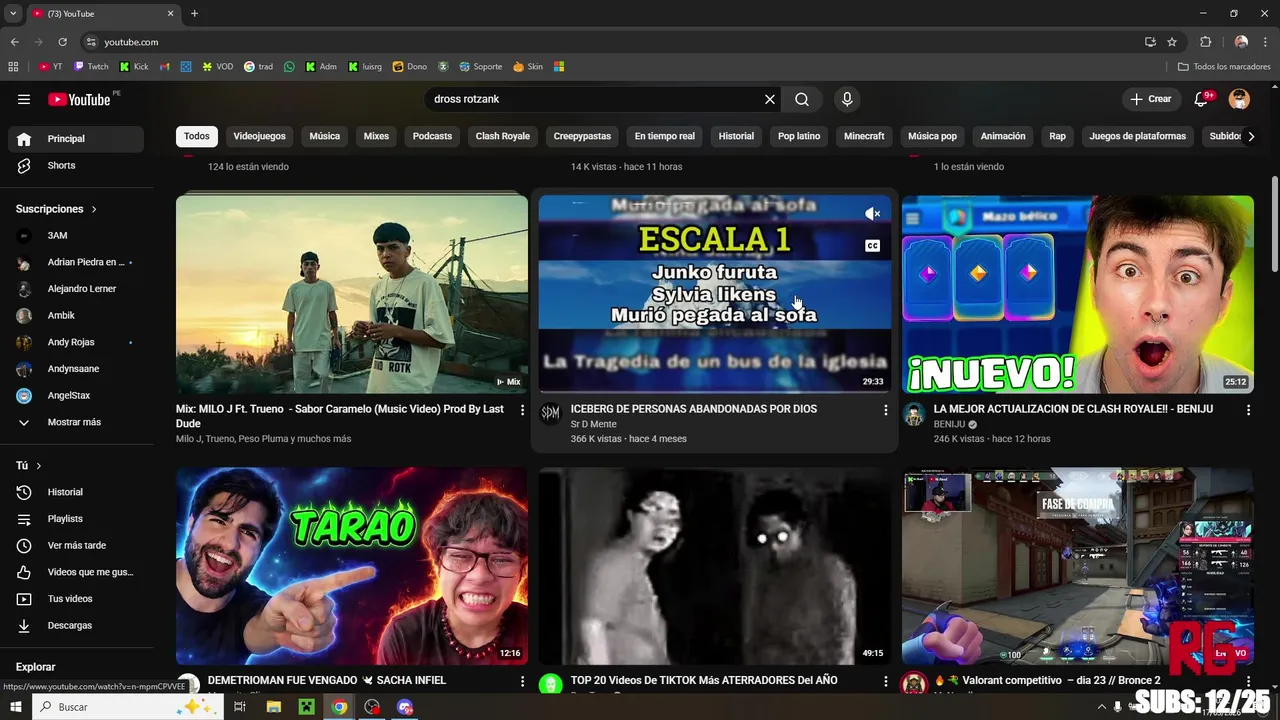The width and height of the screenshot is (1280, 720).
Task: Open Historial in the sidebar
Action: coord(76,492)
